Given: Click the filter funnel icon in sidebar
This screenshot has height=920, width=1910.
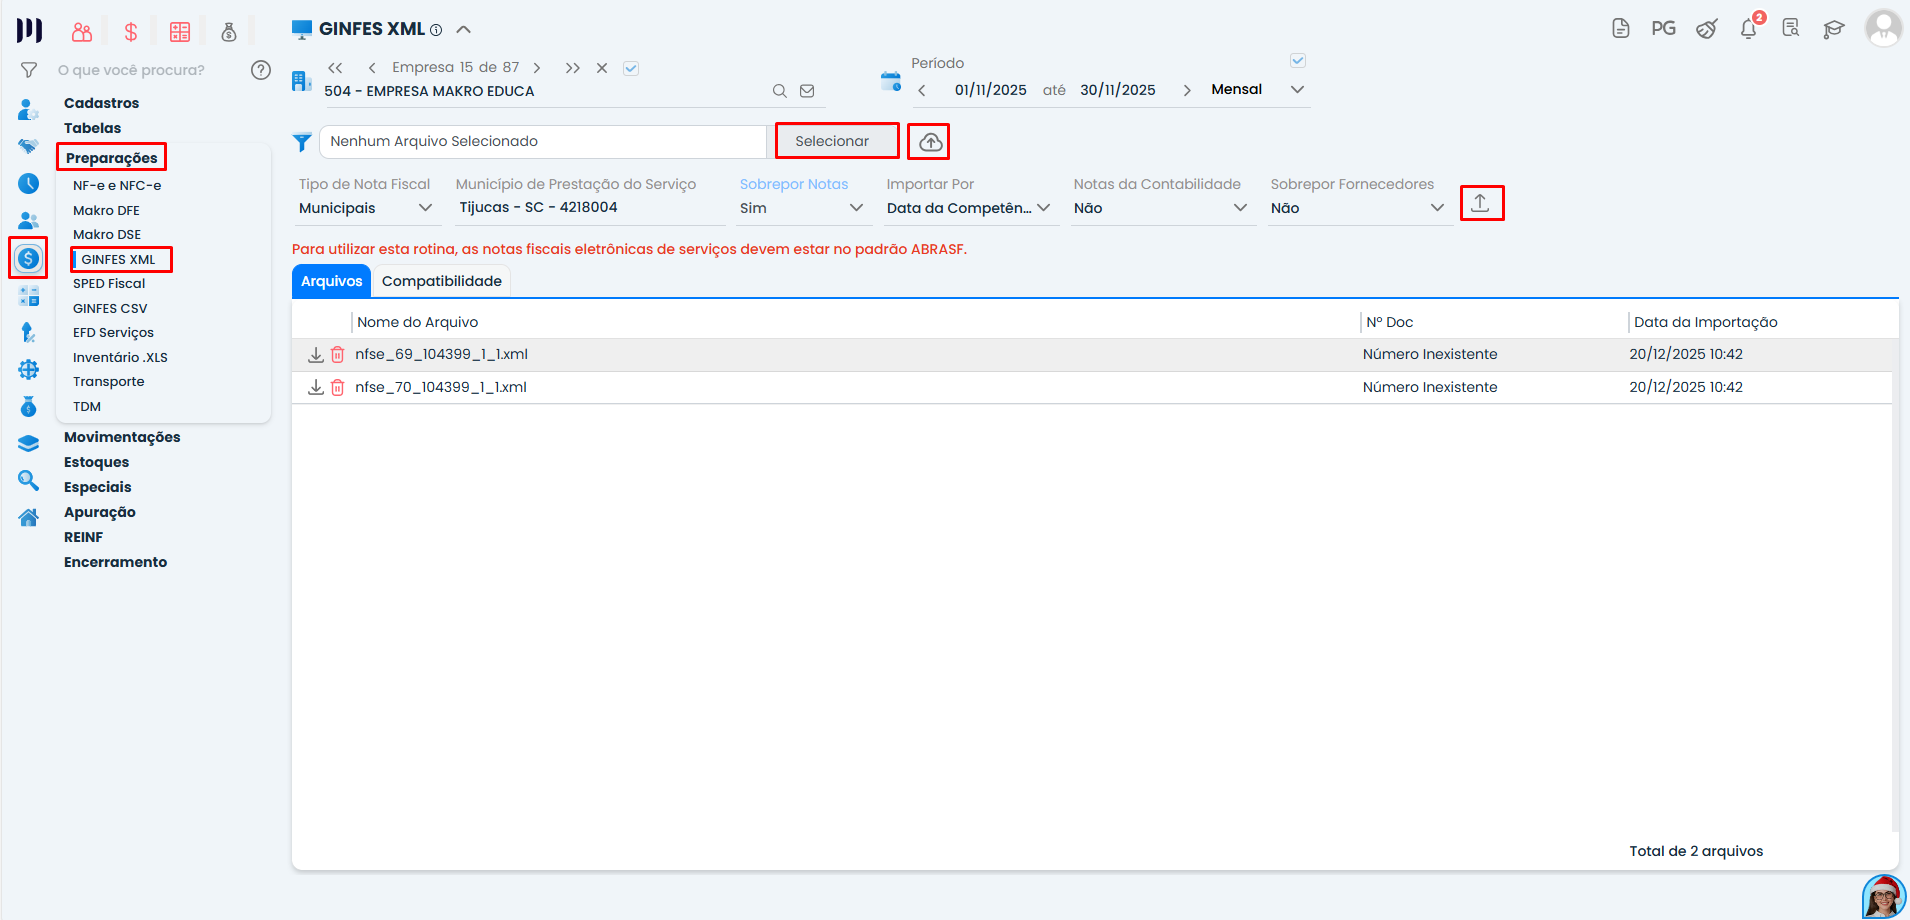Looking at the screenshot, I should 29,70.
